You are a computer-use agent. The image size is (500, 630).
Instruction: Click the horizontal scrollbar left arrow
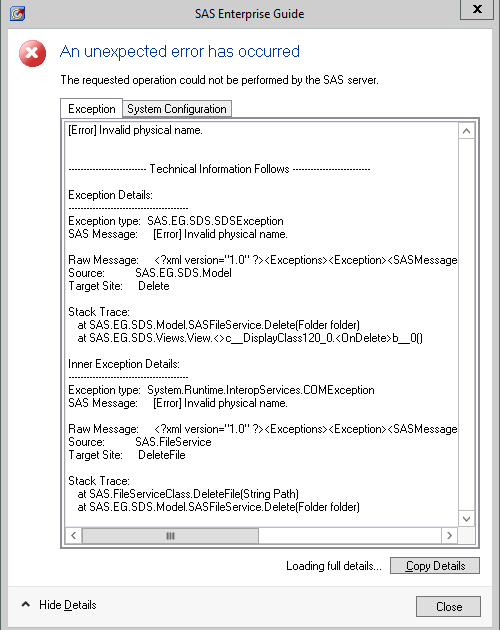point(74,536)
